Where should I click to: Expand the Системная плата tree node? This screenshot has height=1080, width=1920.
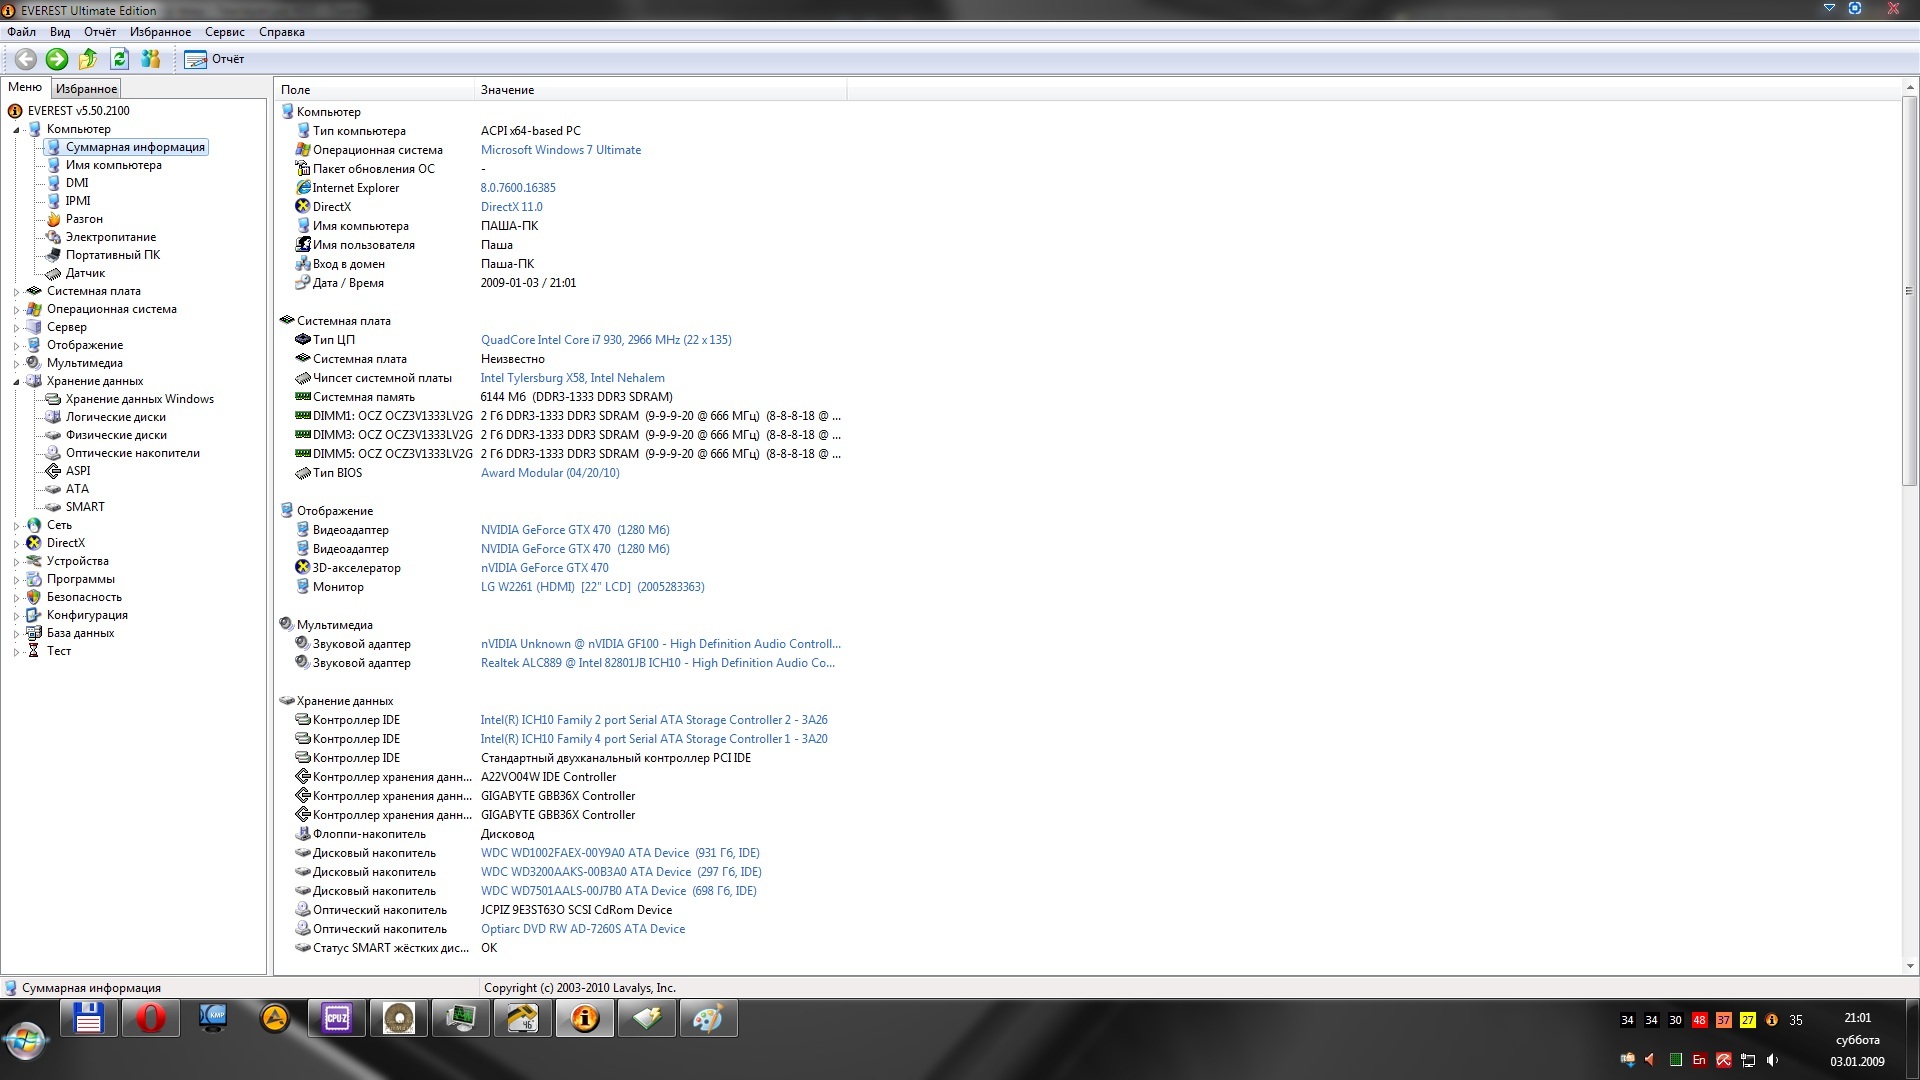[x=16, y=292]
